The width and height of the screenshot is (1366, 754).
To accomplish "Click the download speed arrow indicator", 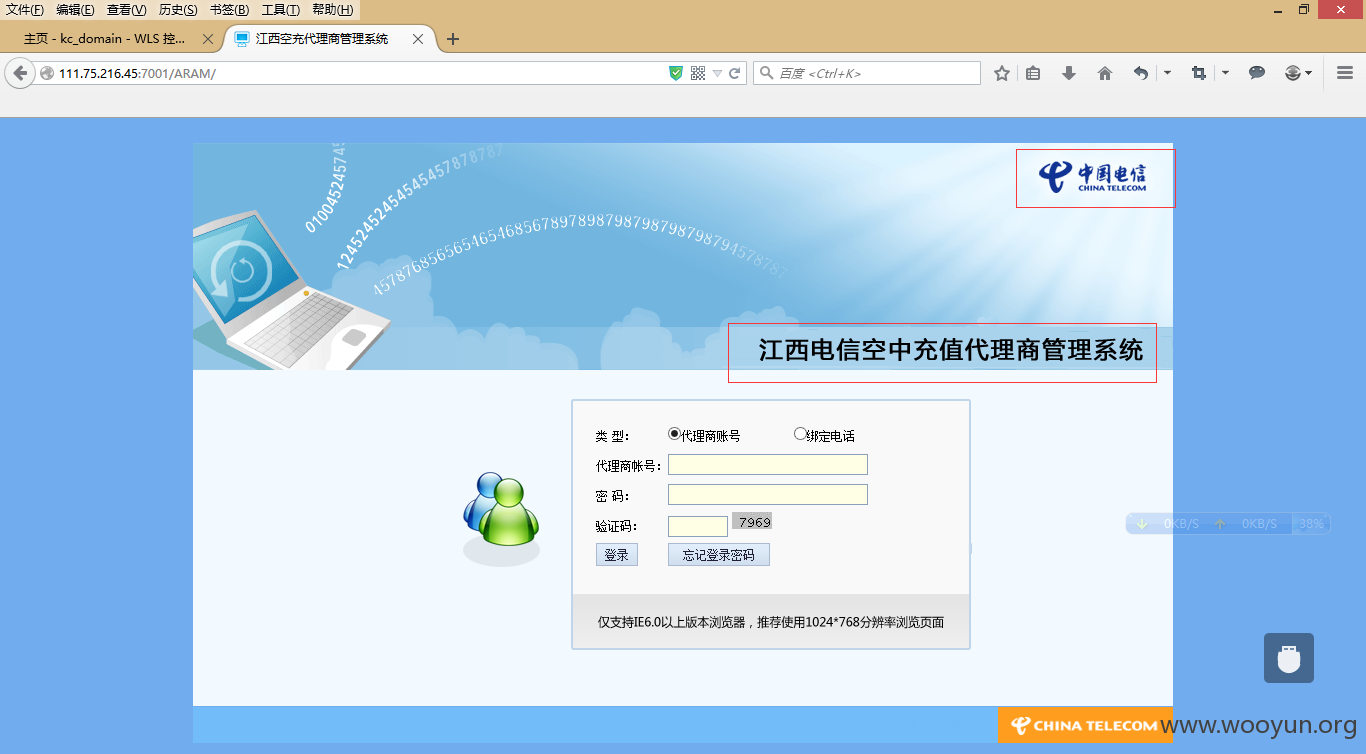I will 1141,524.
